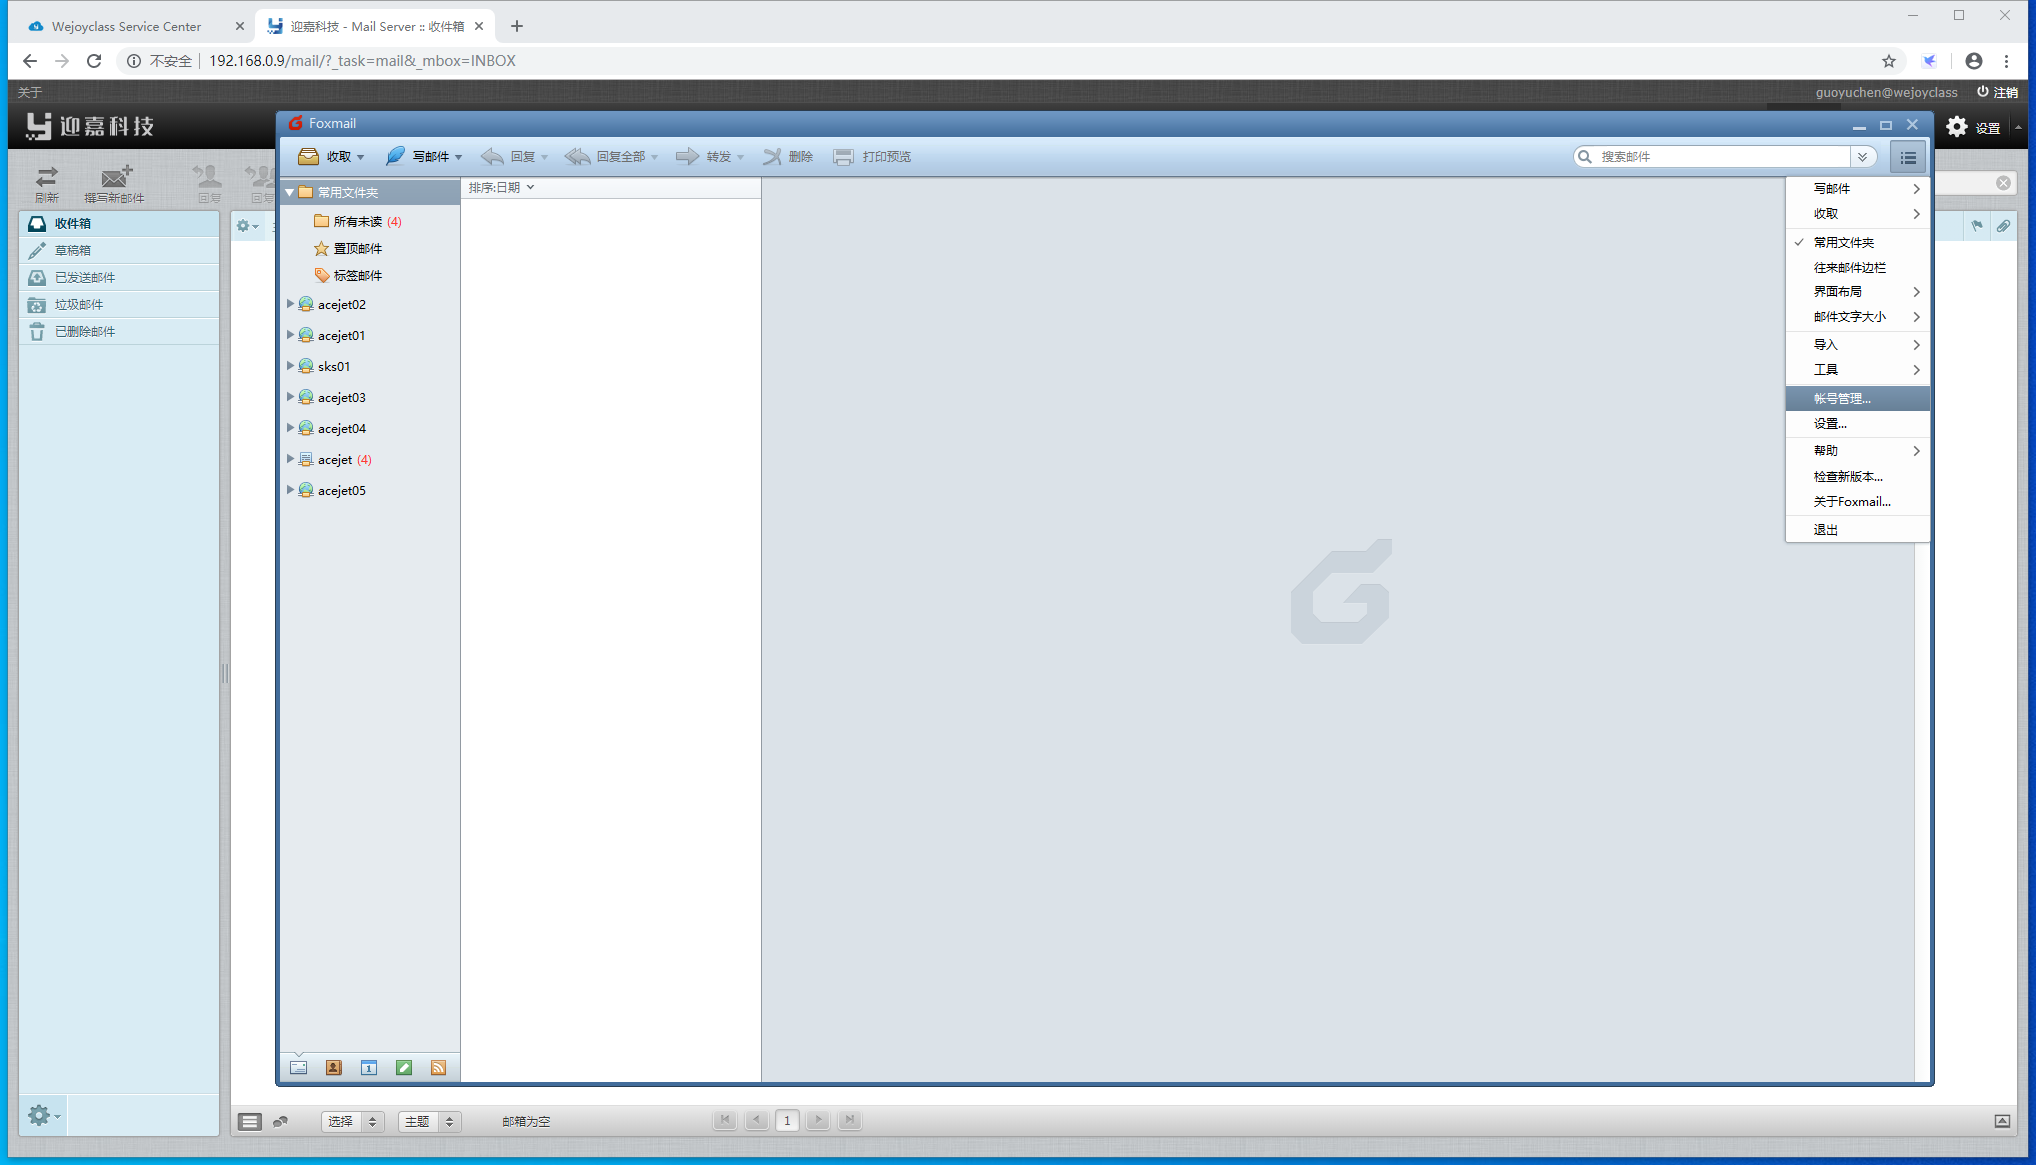Open the 排序:日期 sort dropdown
2036x1165 pixels.
(x=501, y=187)
